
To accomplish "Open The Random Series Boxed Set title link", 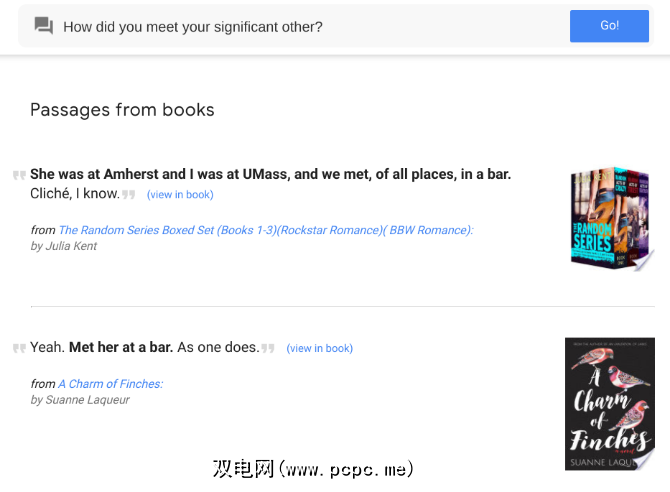I will 265,230.
